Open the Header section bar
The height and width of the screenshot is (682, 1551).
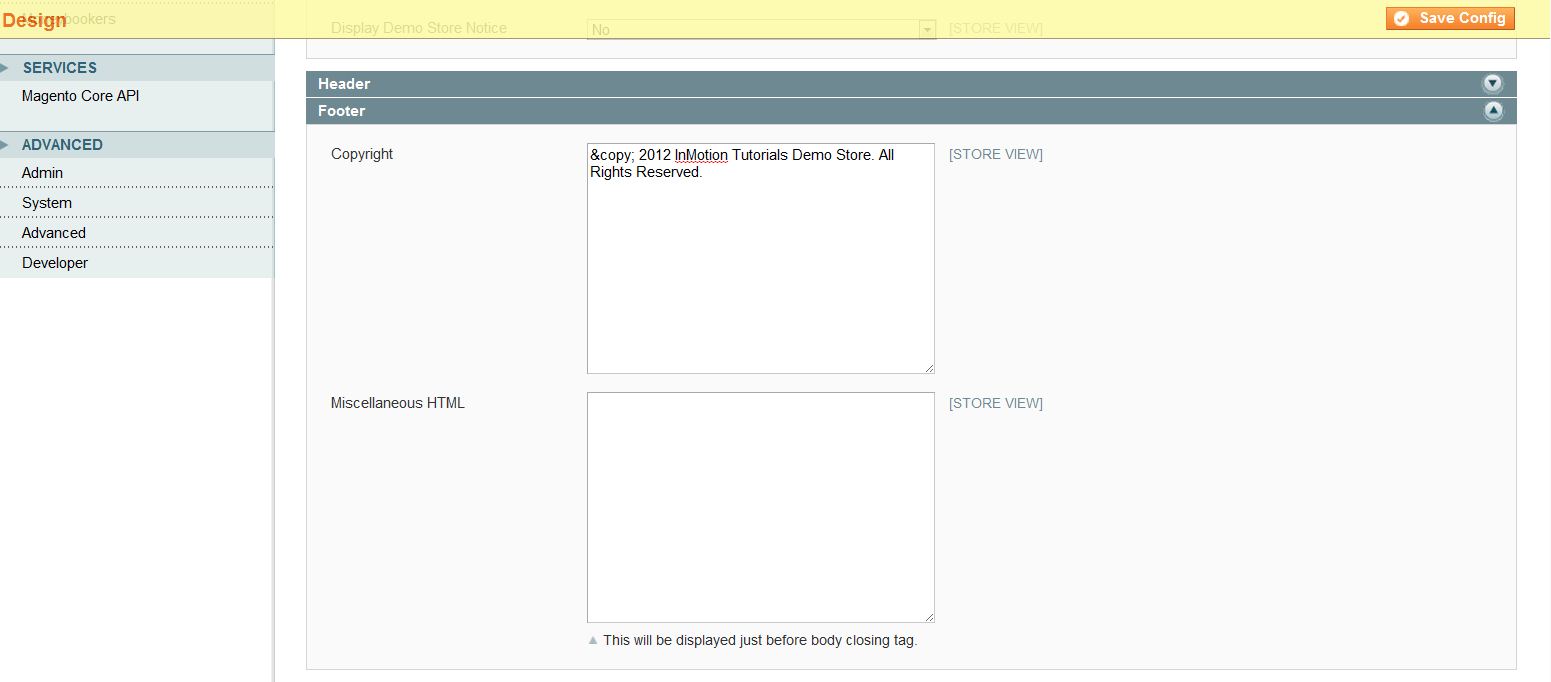[x=911, y=84]
